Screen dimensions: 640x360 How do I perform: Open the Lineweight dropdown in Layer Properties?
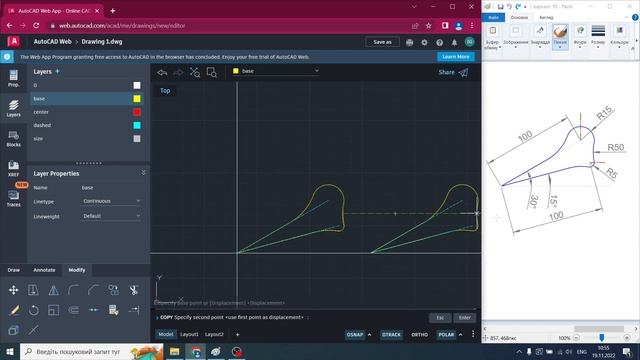[111, 216]
